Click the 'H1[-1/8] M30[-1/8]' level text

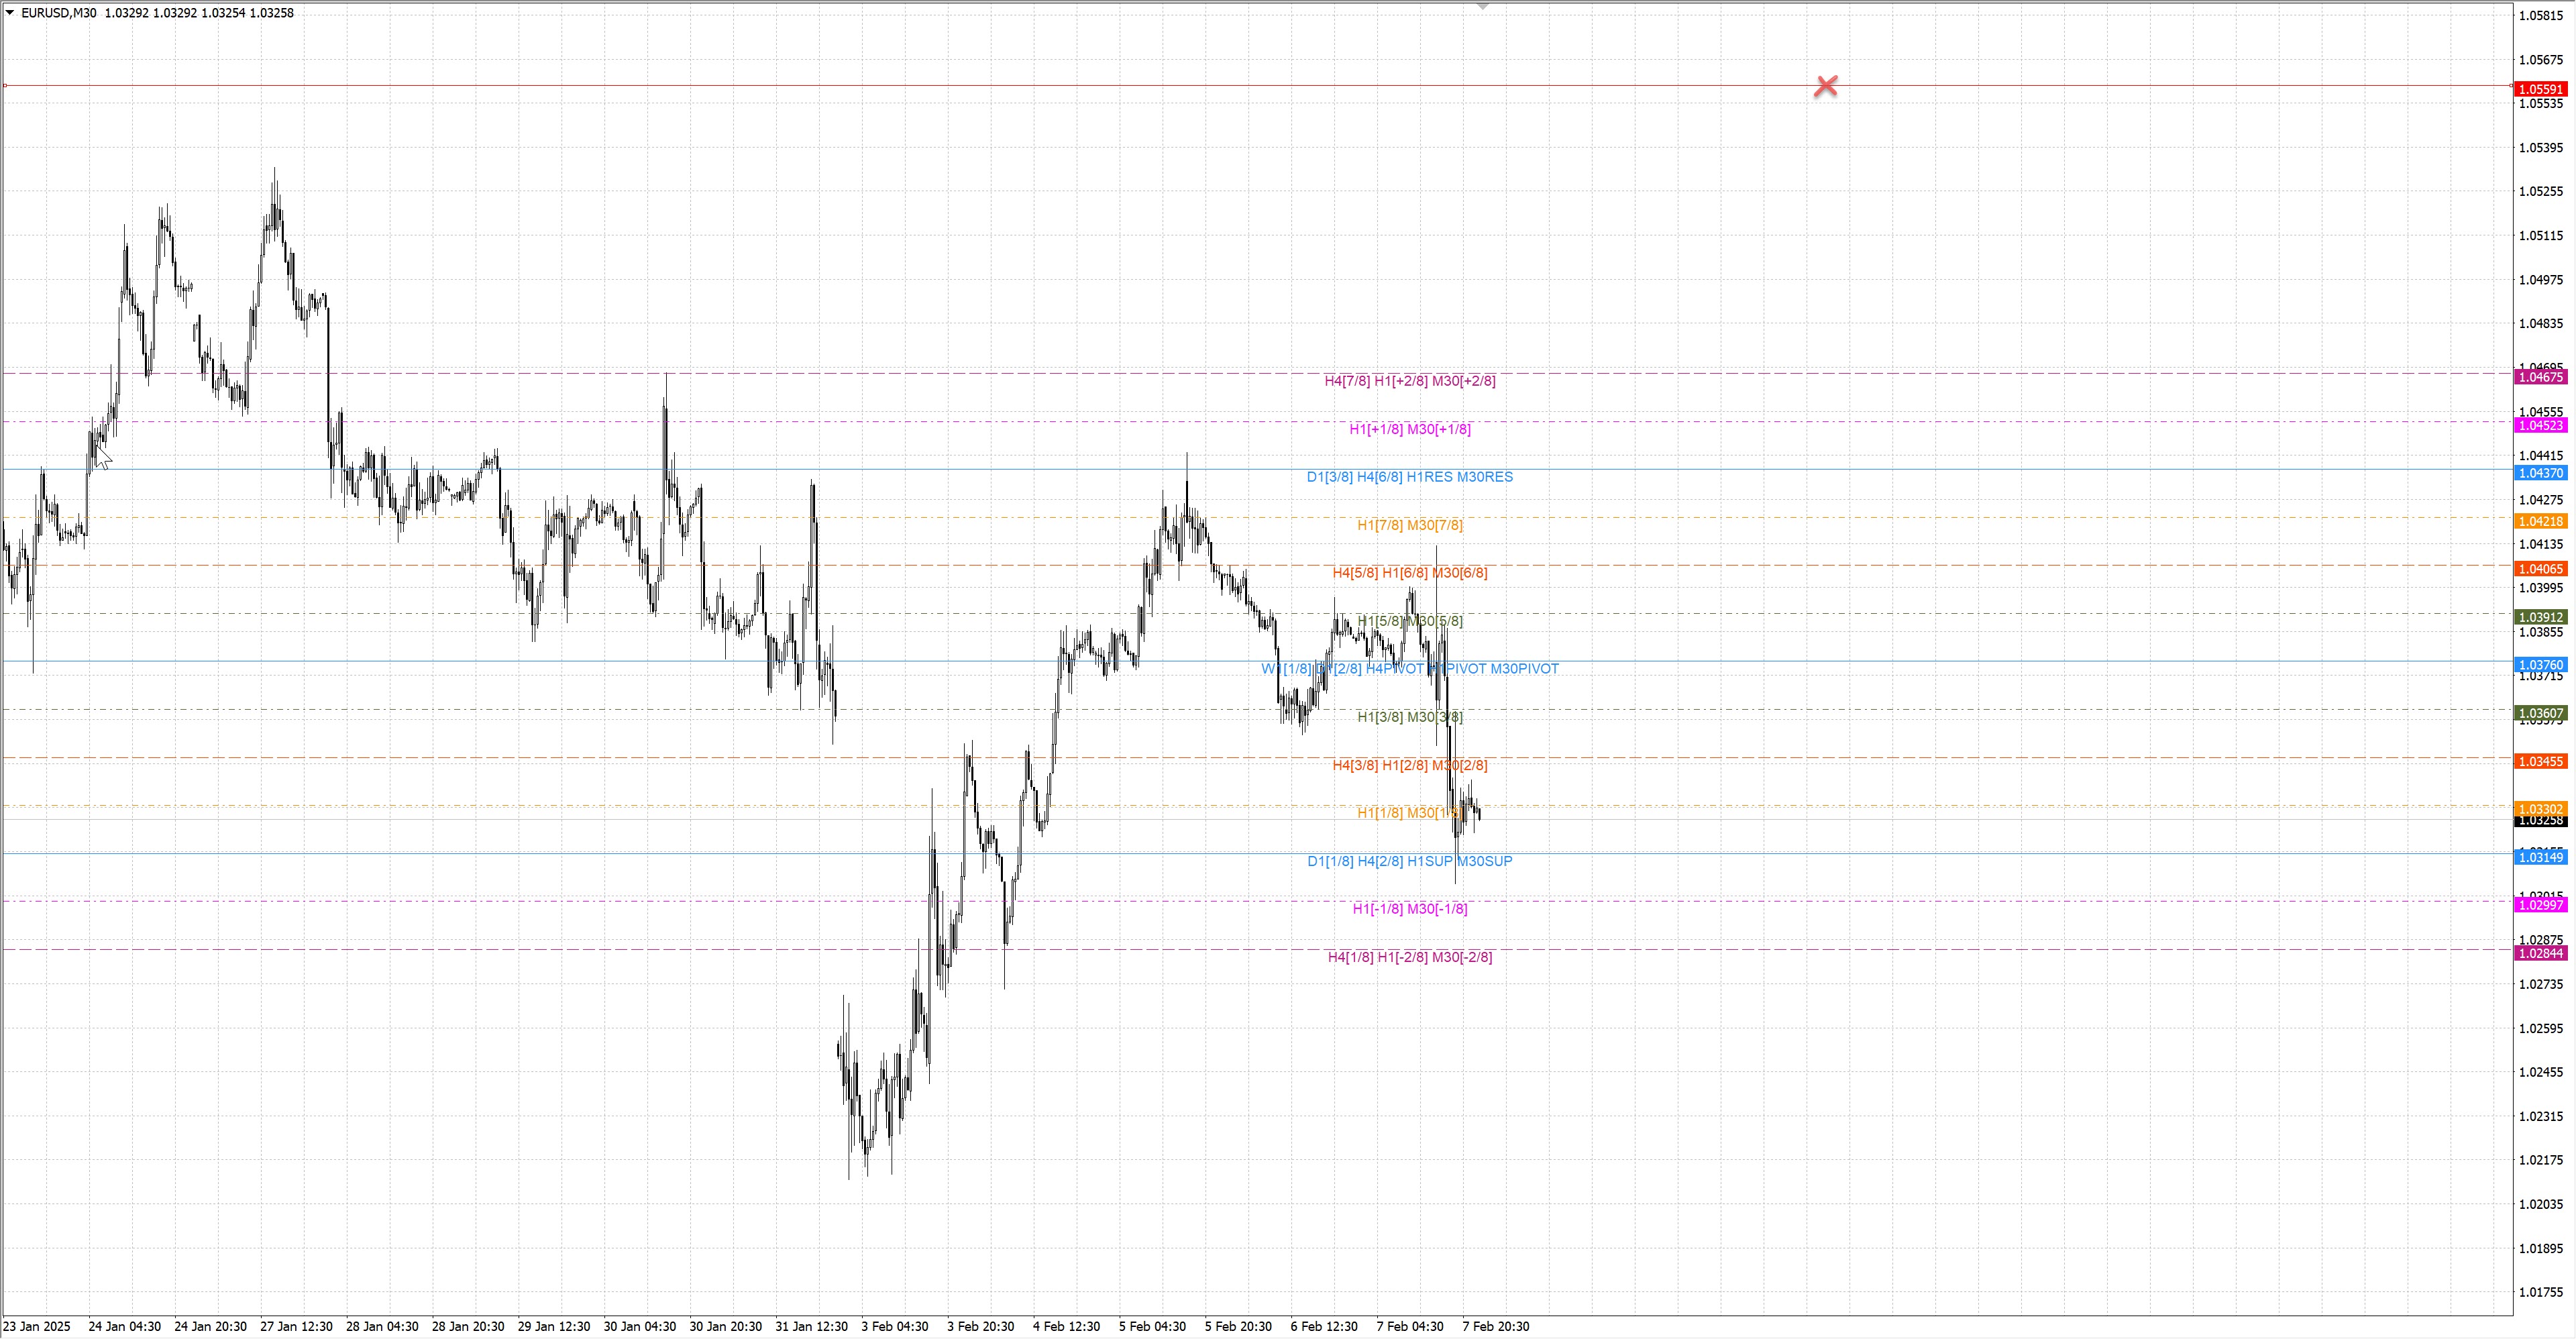point(1409,909)
